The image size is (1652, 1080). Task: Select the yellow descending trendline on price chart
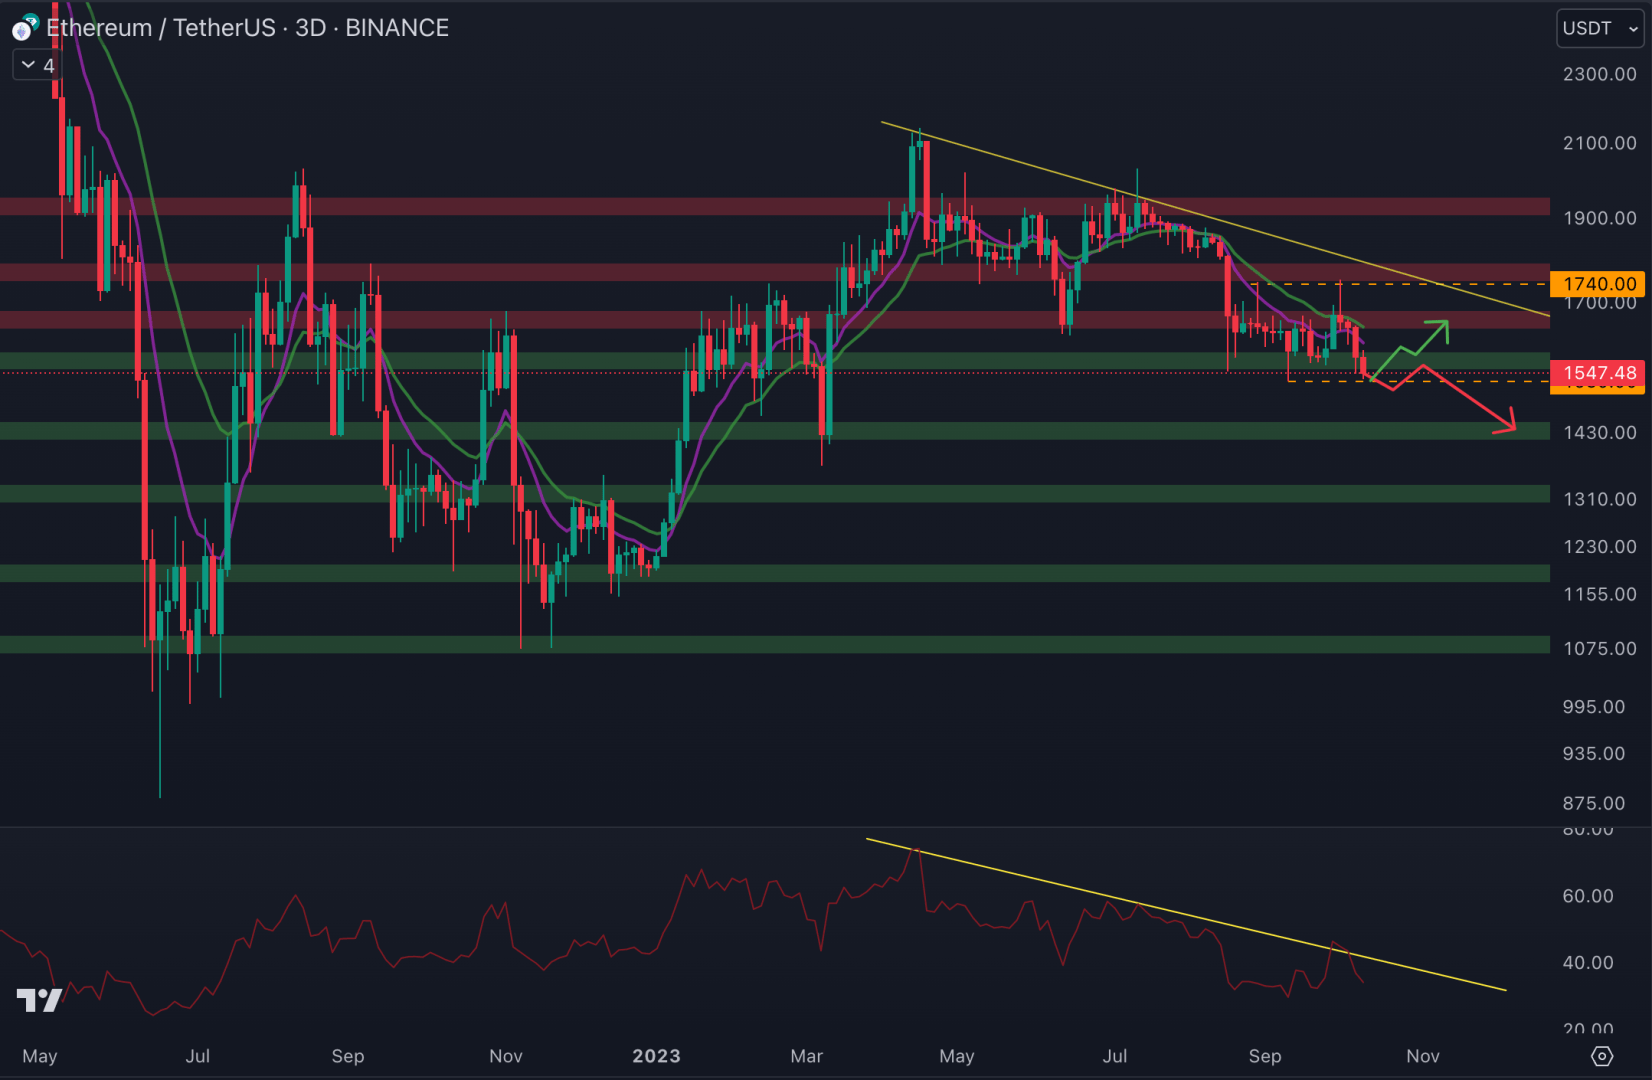[x=1214, y=219]
